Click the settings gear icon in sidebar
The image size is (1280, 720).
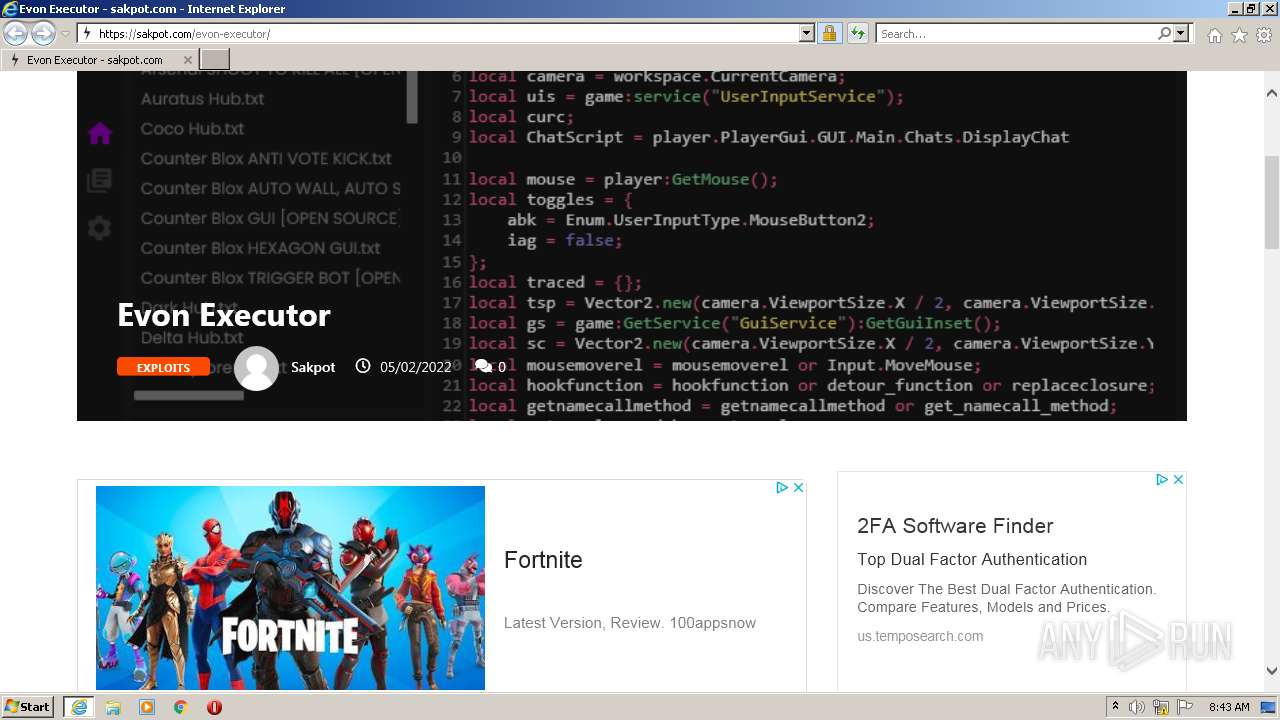[x=99, y=228]
